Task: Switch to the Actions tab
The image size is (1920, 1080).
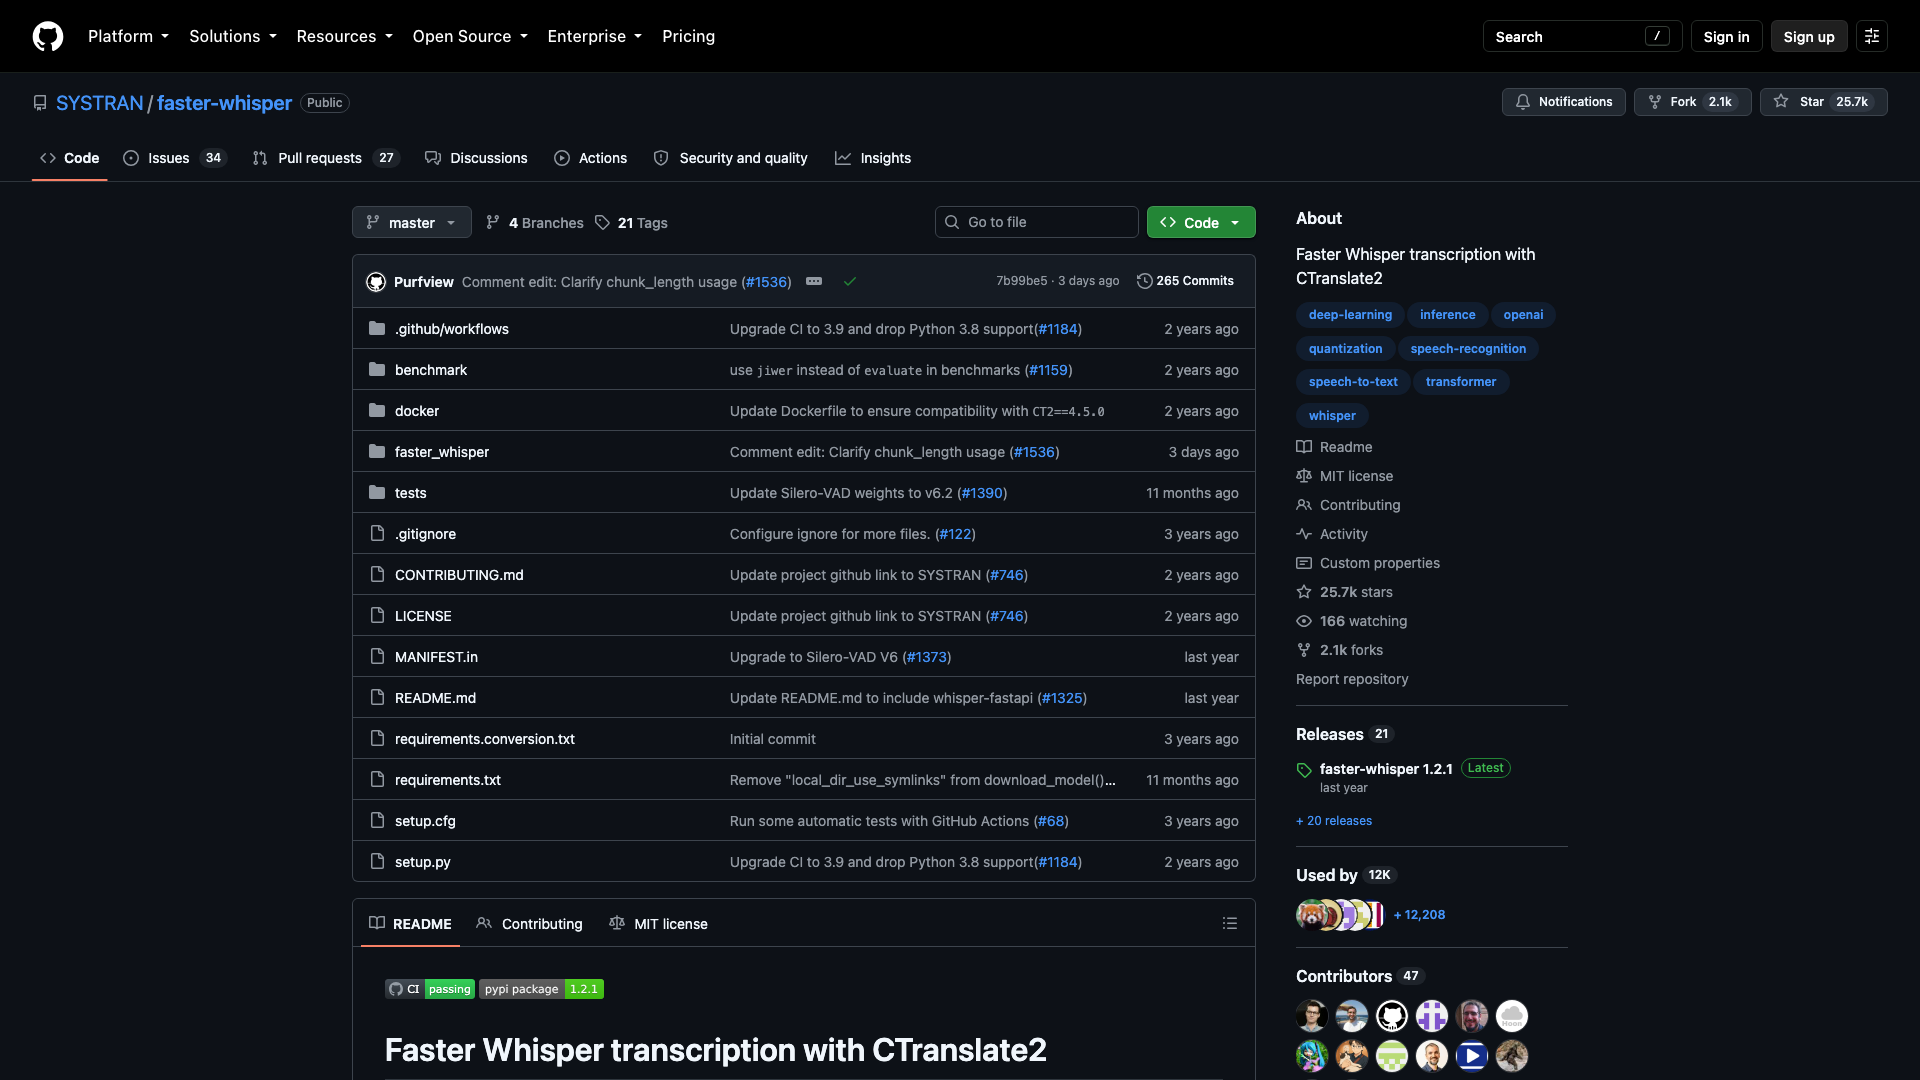Action: 591,158
